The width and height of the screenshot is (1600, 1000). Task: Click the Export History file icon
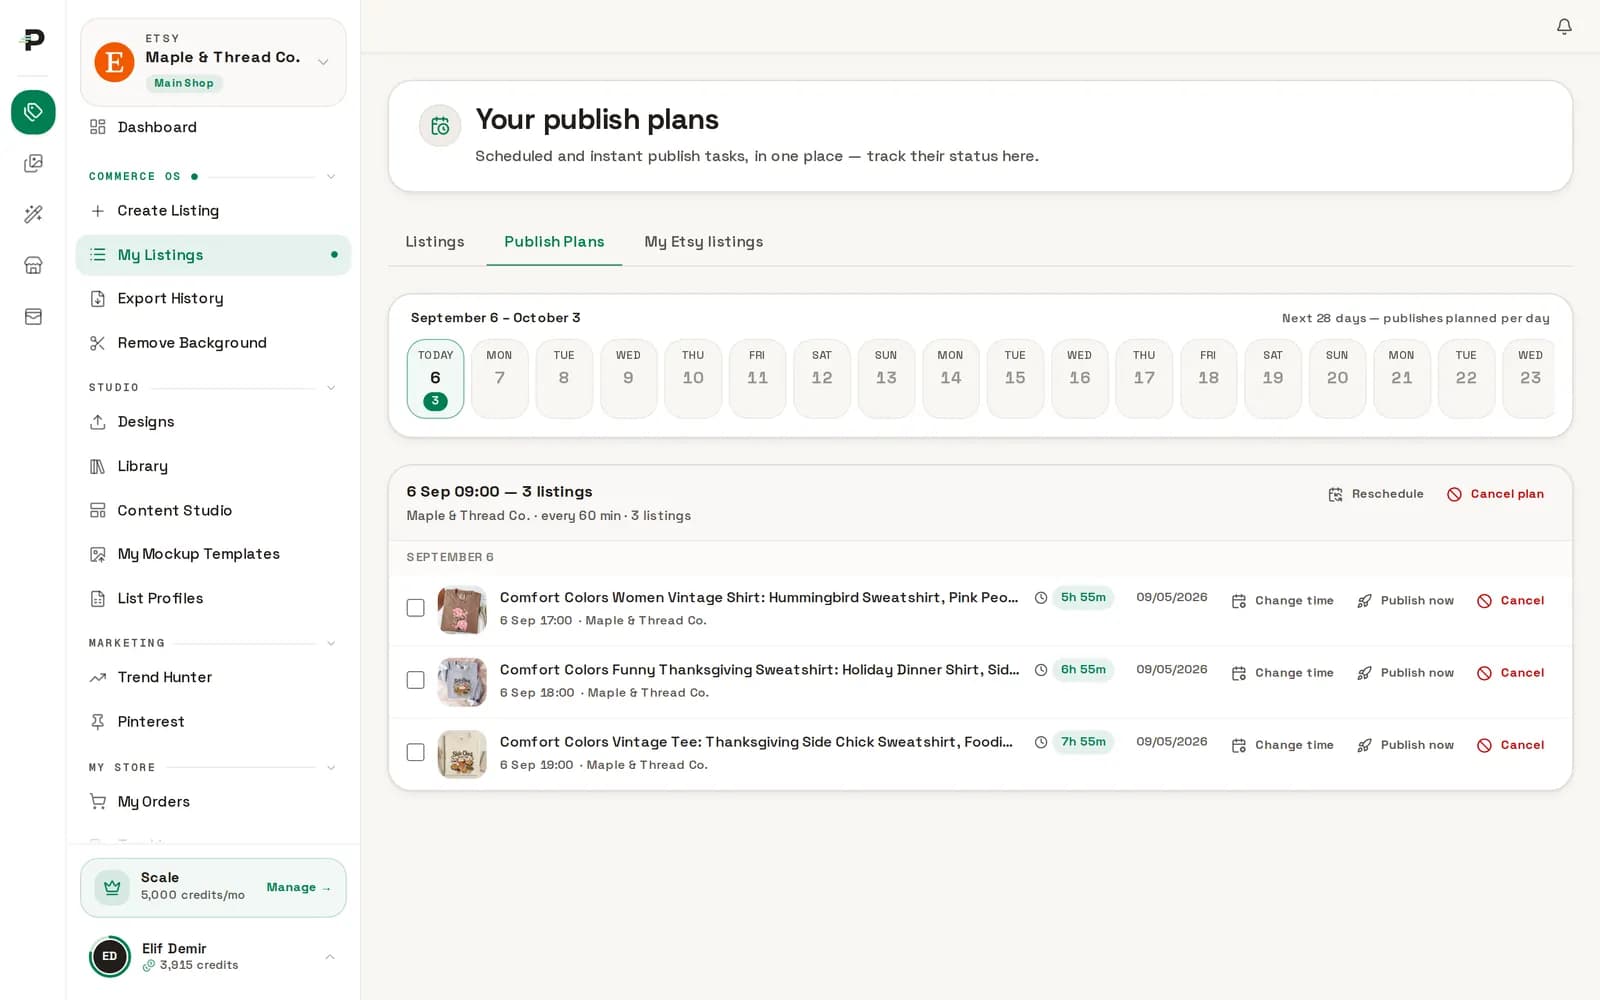coord(97,299)
